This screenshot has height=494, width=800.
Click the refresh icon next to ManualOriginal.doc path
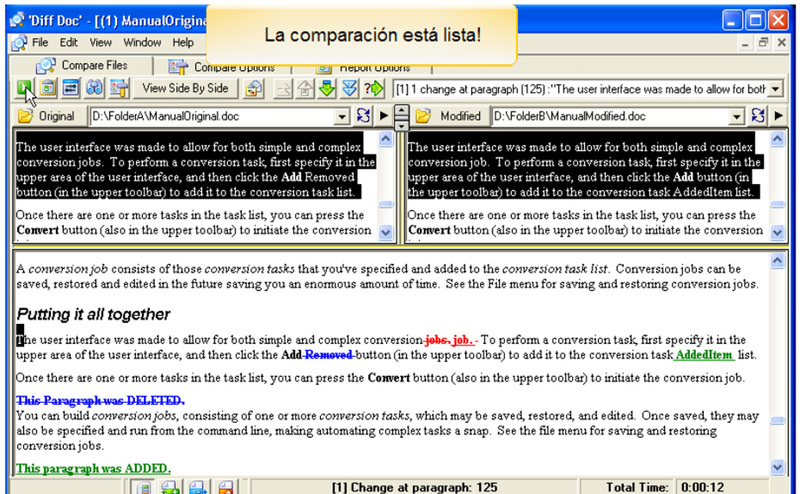coord(363,116)
